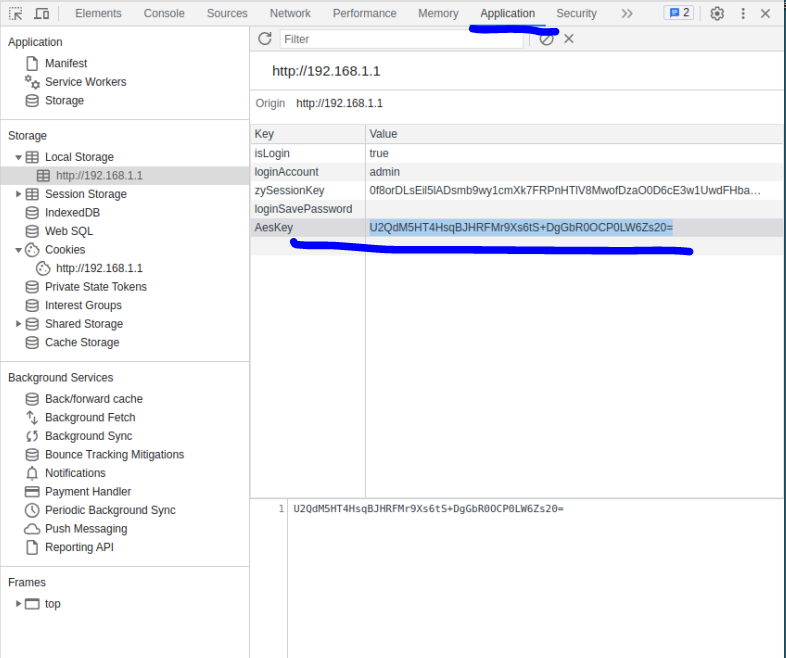The height and width of the screenshot is (658, 786).
Task: Collapse the Cookies tree arrow
Action: pos(18,250)
